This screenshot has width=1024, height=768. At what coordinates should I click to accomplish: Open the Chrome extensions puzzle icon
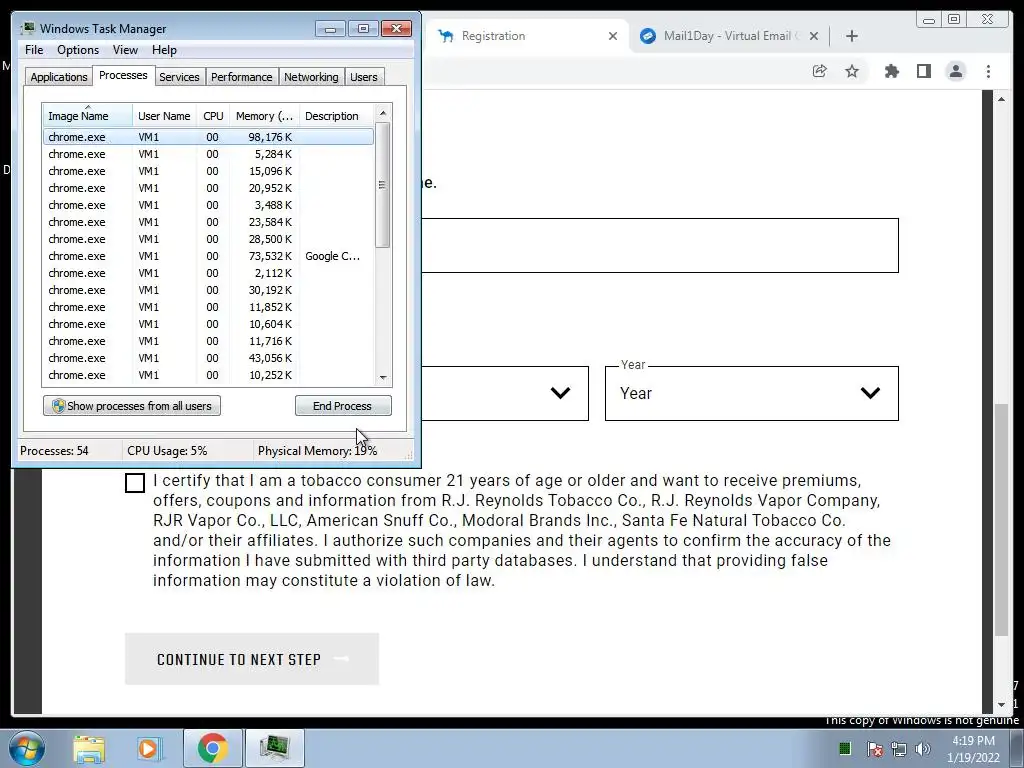pyautogui.click(x=891, y=71)
